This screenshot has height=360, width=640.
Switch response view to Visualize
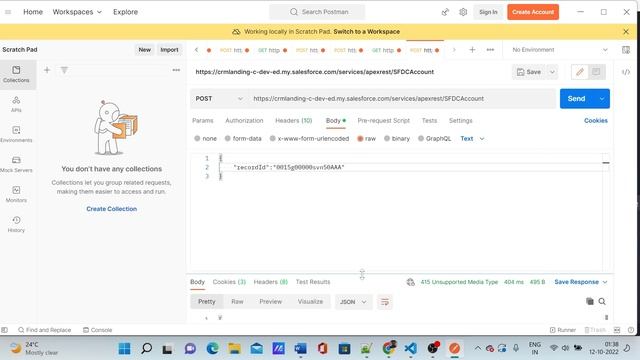[310, 302]
